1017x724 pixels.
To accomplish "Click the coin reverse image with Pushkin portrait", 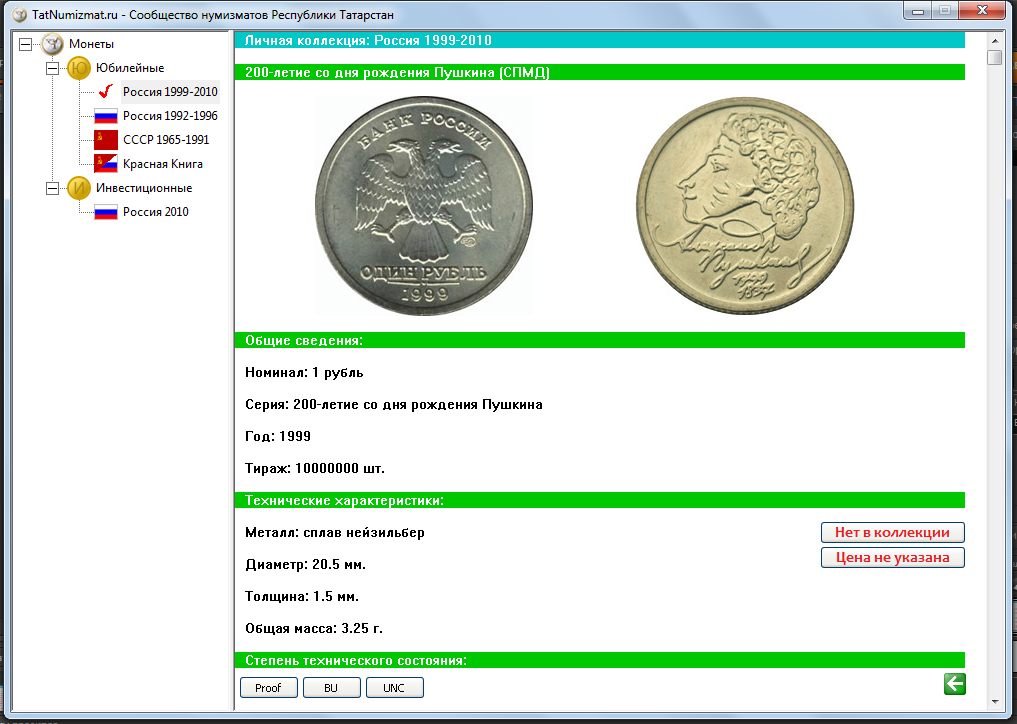I will (x=745, y=206).
